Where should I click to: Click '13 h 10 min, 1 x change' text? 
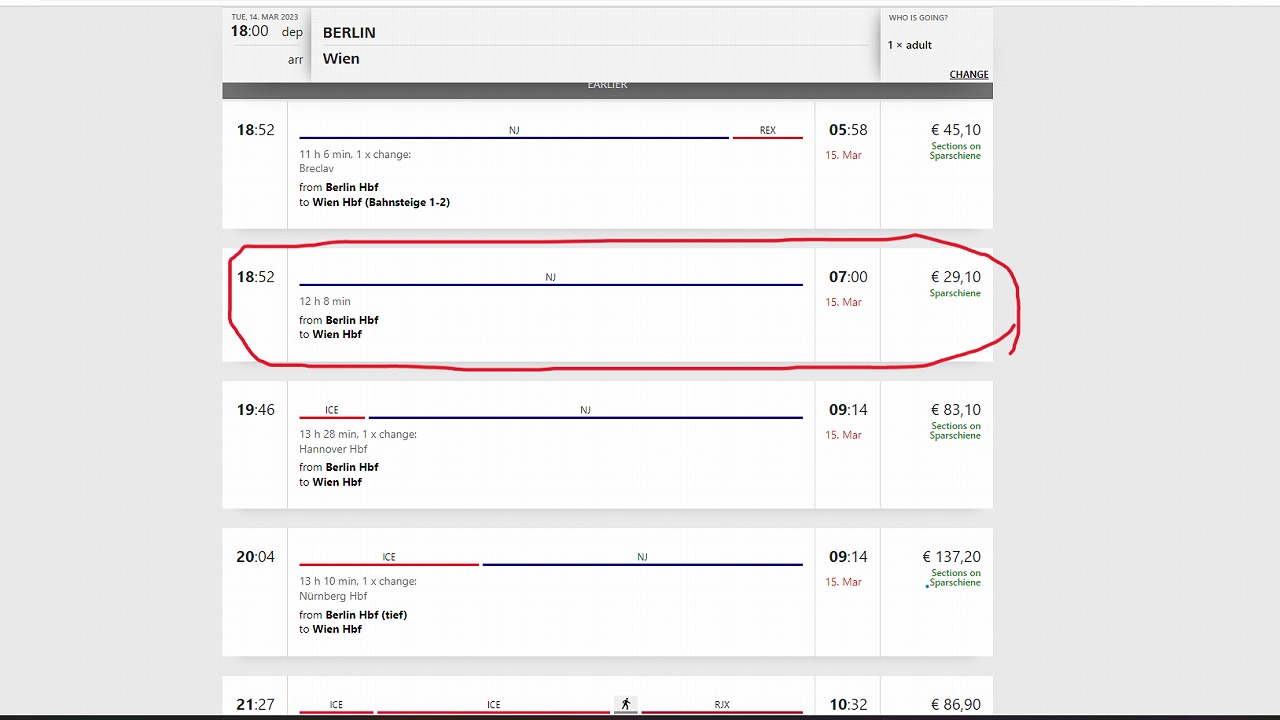(358, 581)
